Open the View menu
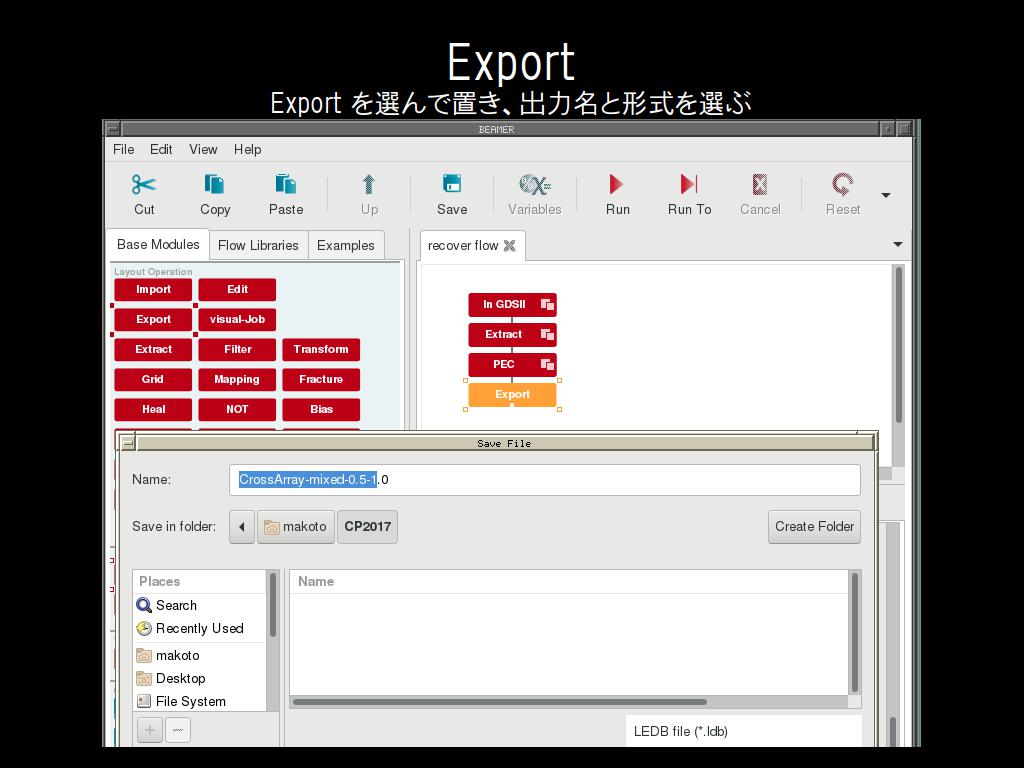This screenshot has width=1024, height=768. click(x=203, y=150)
